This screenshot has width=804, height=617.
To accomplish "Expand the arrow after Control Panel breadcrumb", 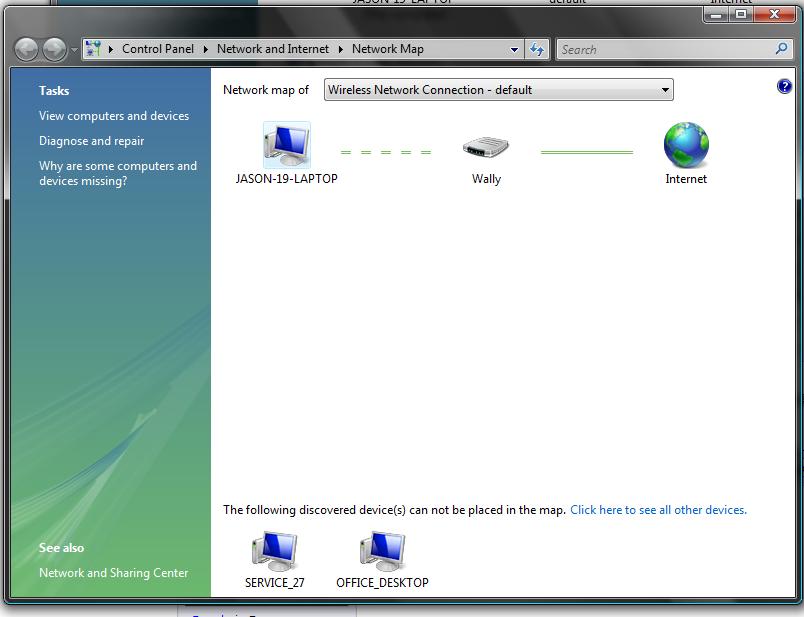I will click(206, 49).
